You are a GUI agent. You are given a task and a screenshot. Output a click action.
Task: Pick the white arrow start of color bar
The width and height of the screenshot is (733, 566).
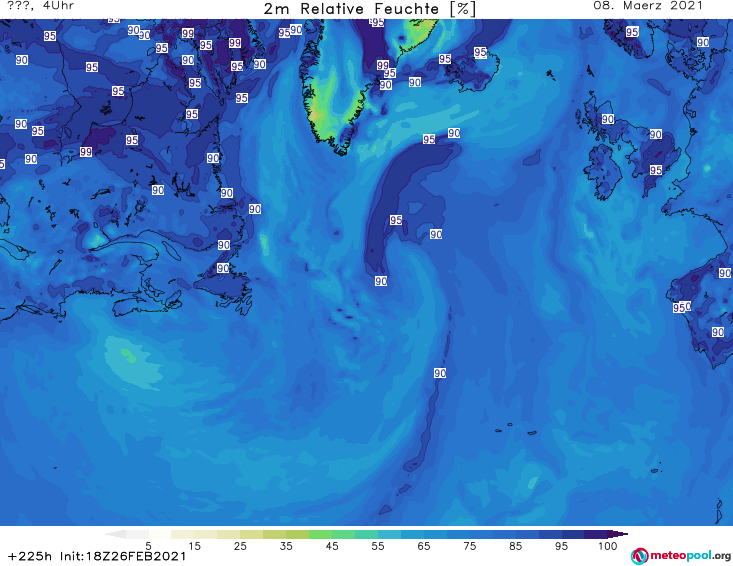point(115,534)
